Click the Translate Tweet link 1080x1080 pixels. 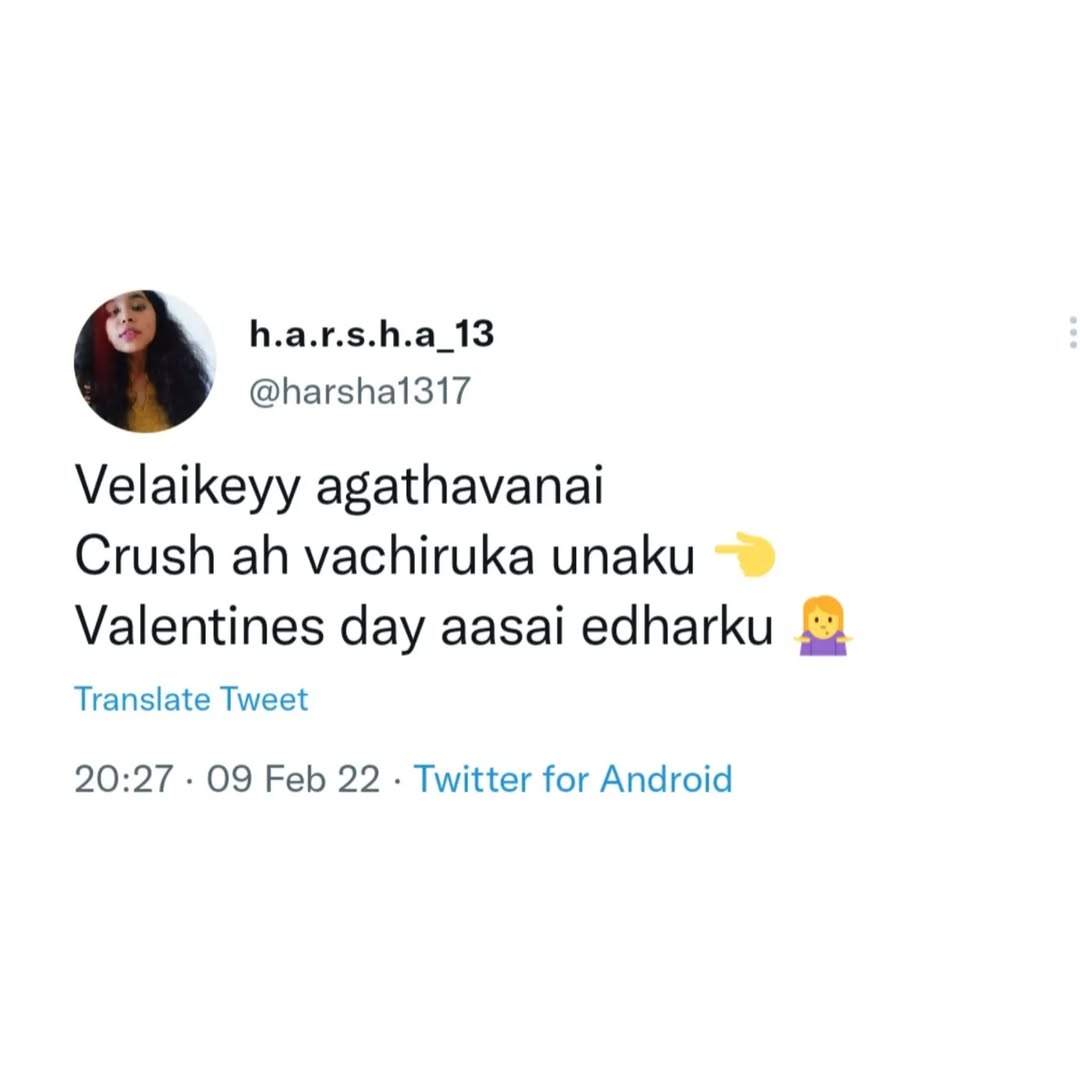tap(191, 699)
